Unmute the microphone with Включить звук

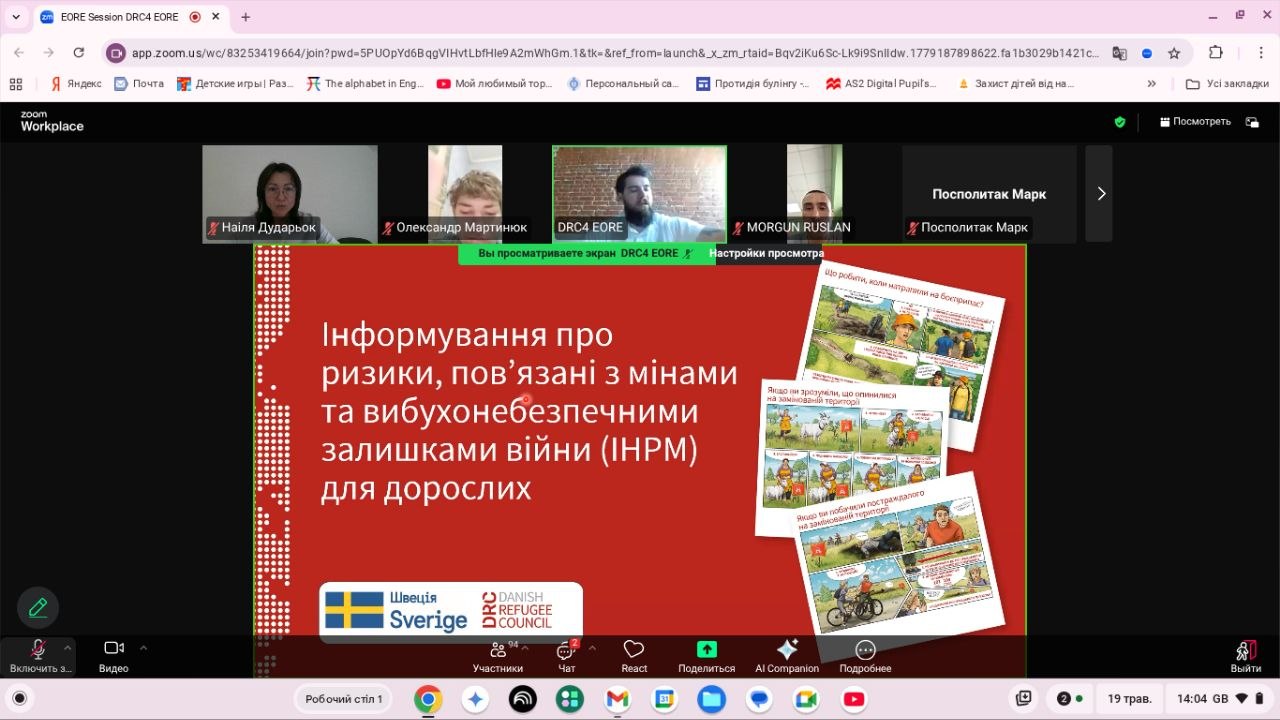pos(38,649)
